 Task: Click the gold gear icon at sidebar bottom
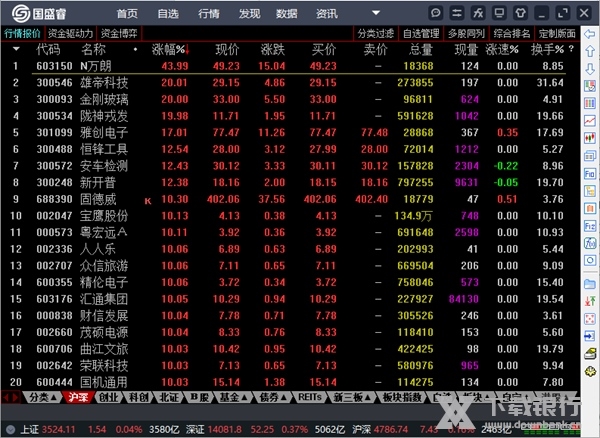[x=590, y=371]
